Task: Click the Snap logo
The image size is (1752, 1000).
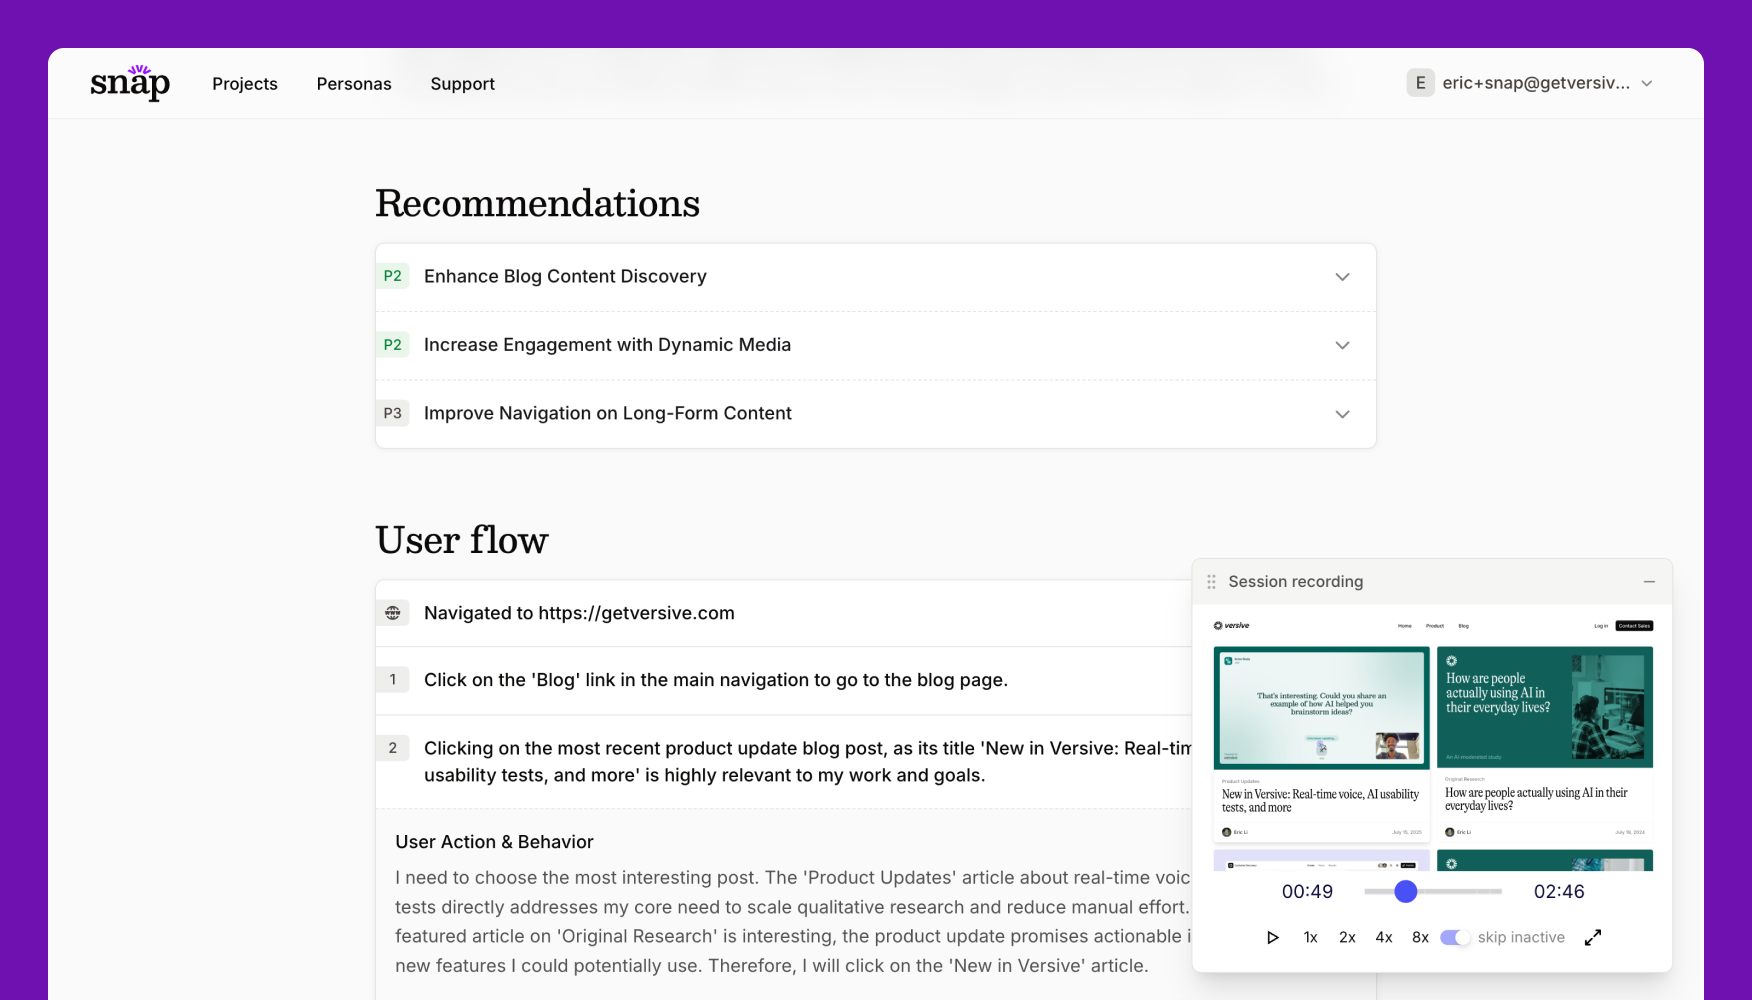Action: pos(130,83)
